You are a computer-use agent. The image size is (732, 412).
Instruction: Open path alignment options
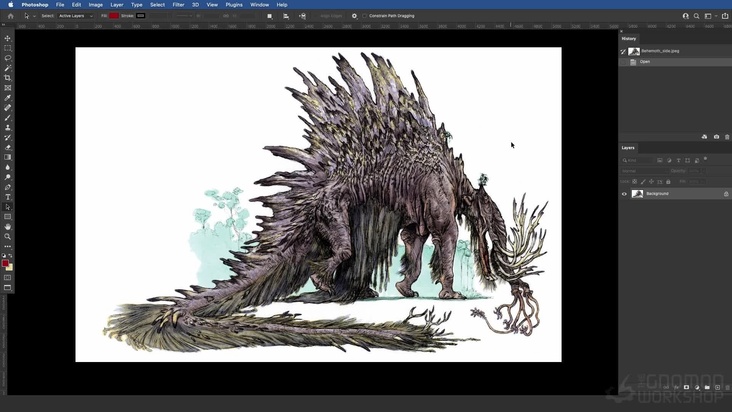[286, 16]
